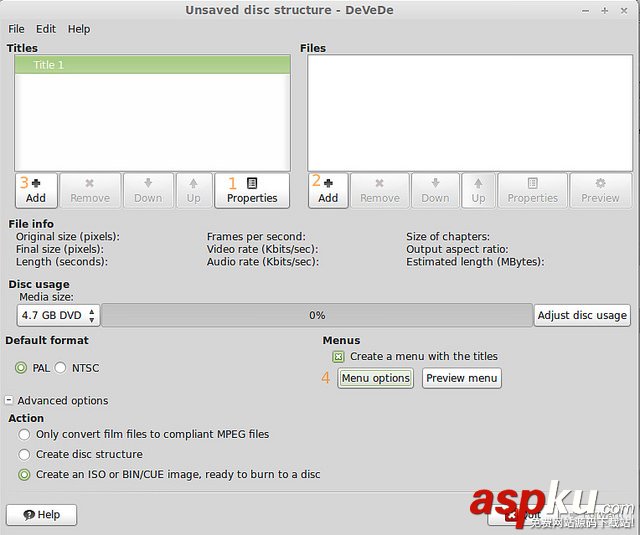Close the DeVeDe window
Screen dimensions: 640x535
(x=624, y=11)
